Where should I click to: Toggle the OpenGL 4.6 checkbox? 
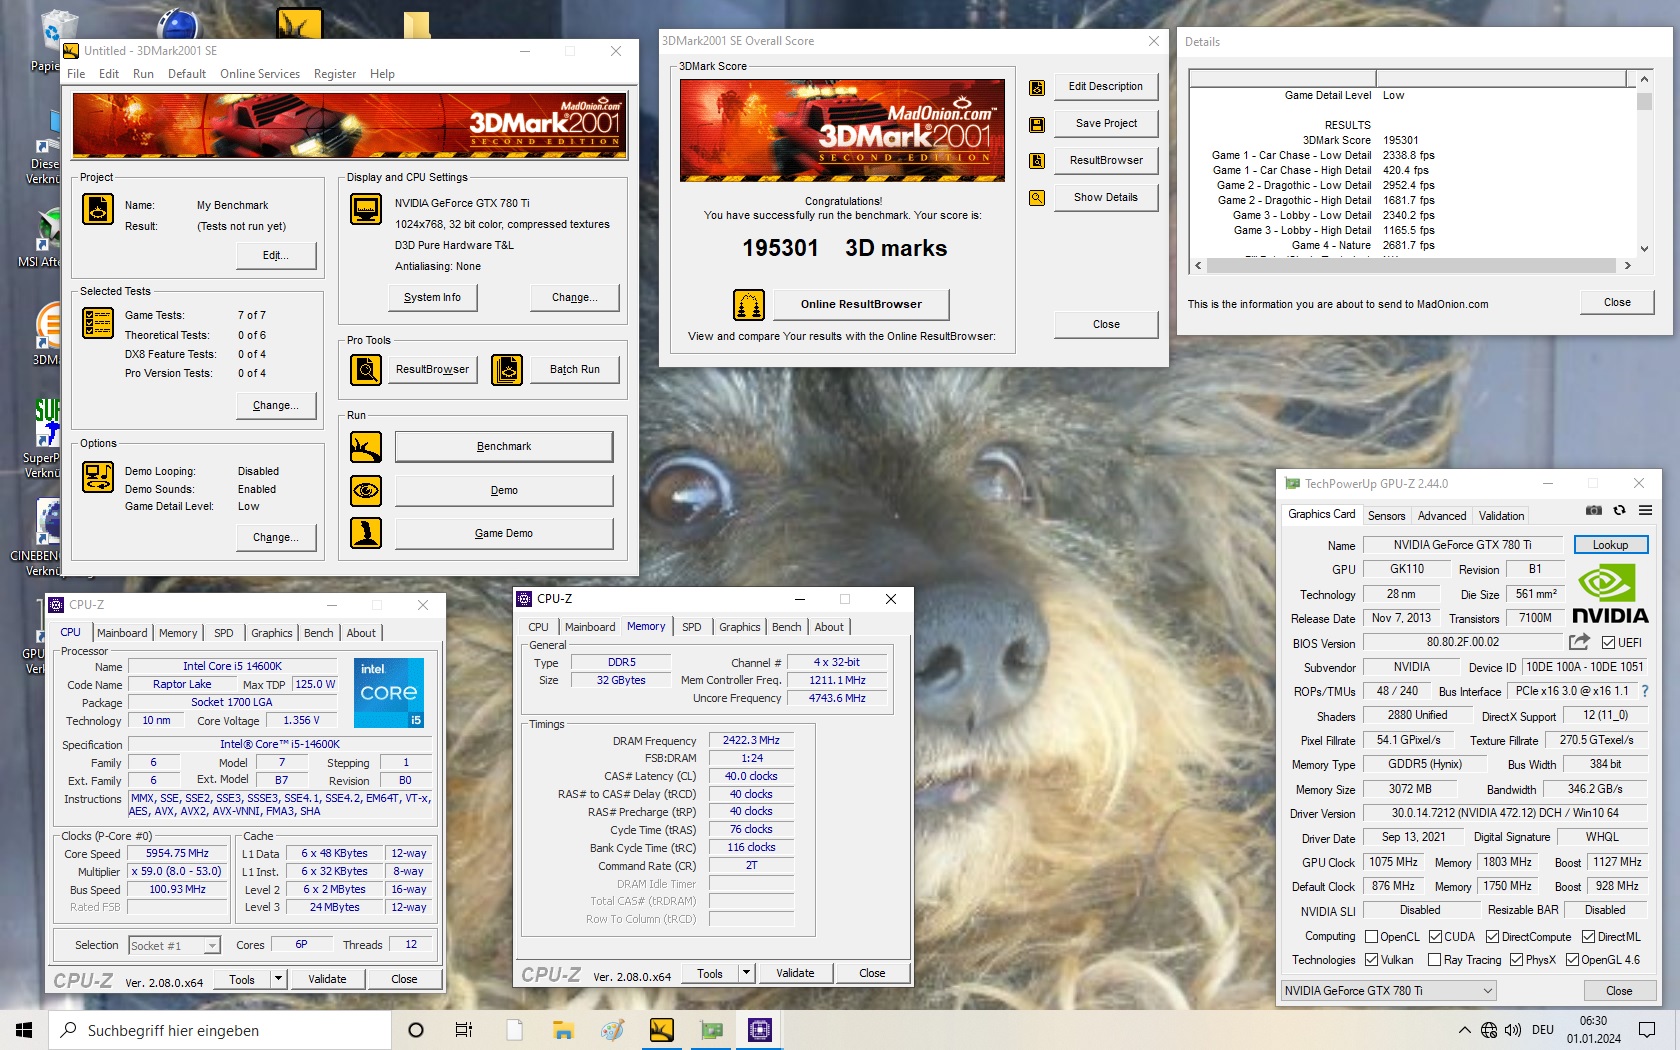pyautogui.click(x=1572, y=960)
